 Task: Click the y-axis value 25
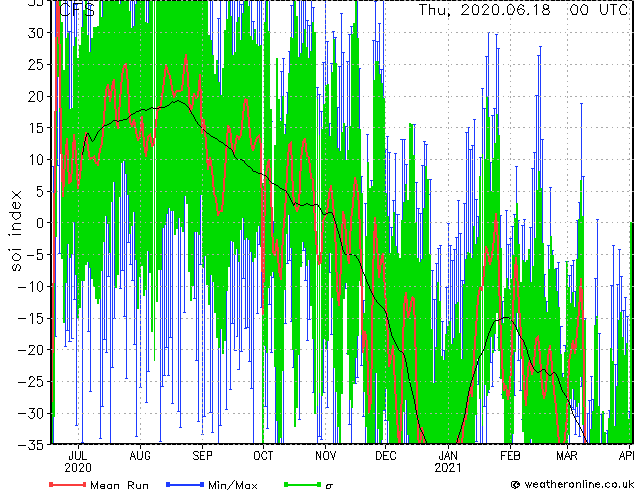pos(35,65)
